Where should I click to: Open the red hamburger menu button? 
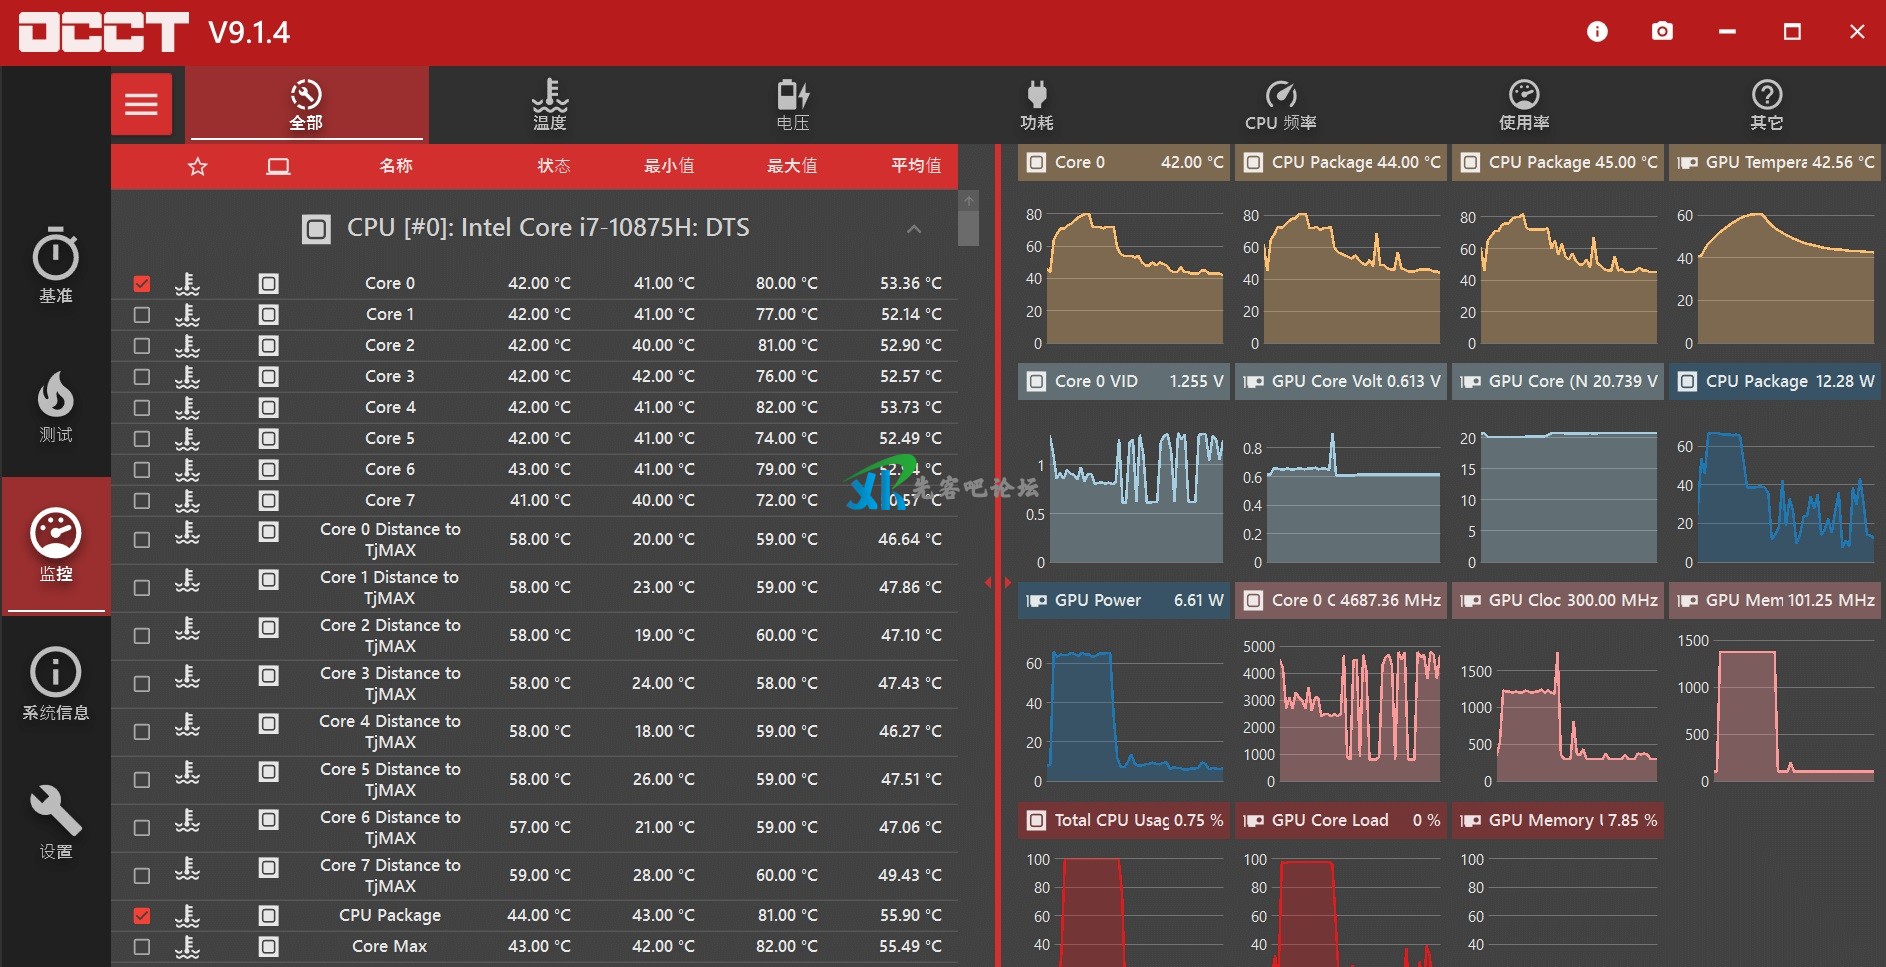tap(141, 104)
